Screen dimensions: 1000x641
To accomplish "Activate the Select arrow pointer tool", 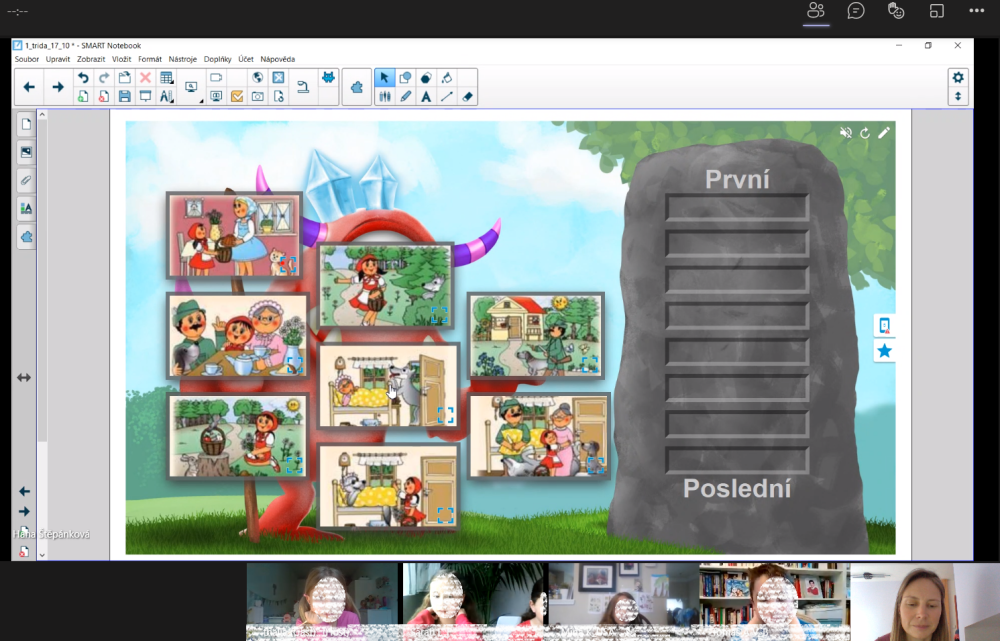I will click(385, 78).
